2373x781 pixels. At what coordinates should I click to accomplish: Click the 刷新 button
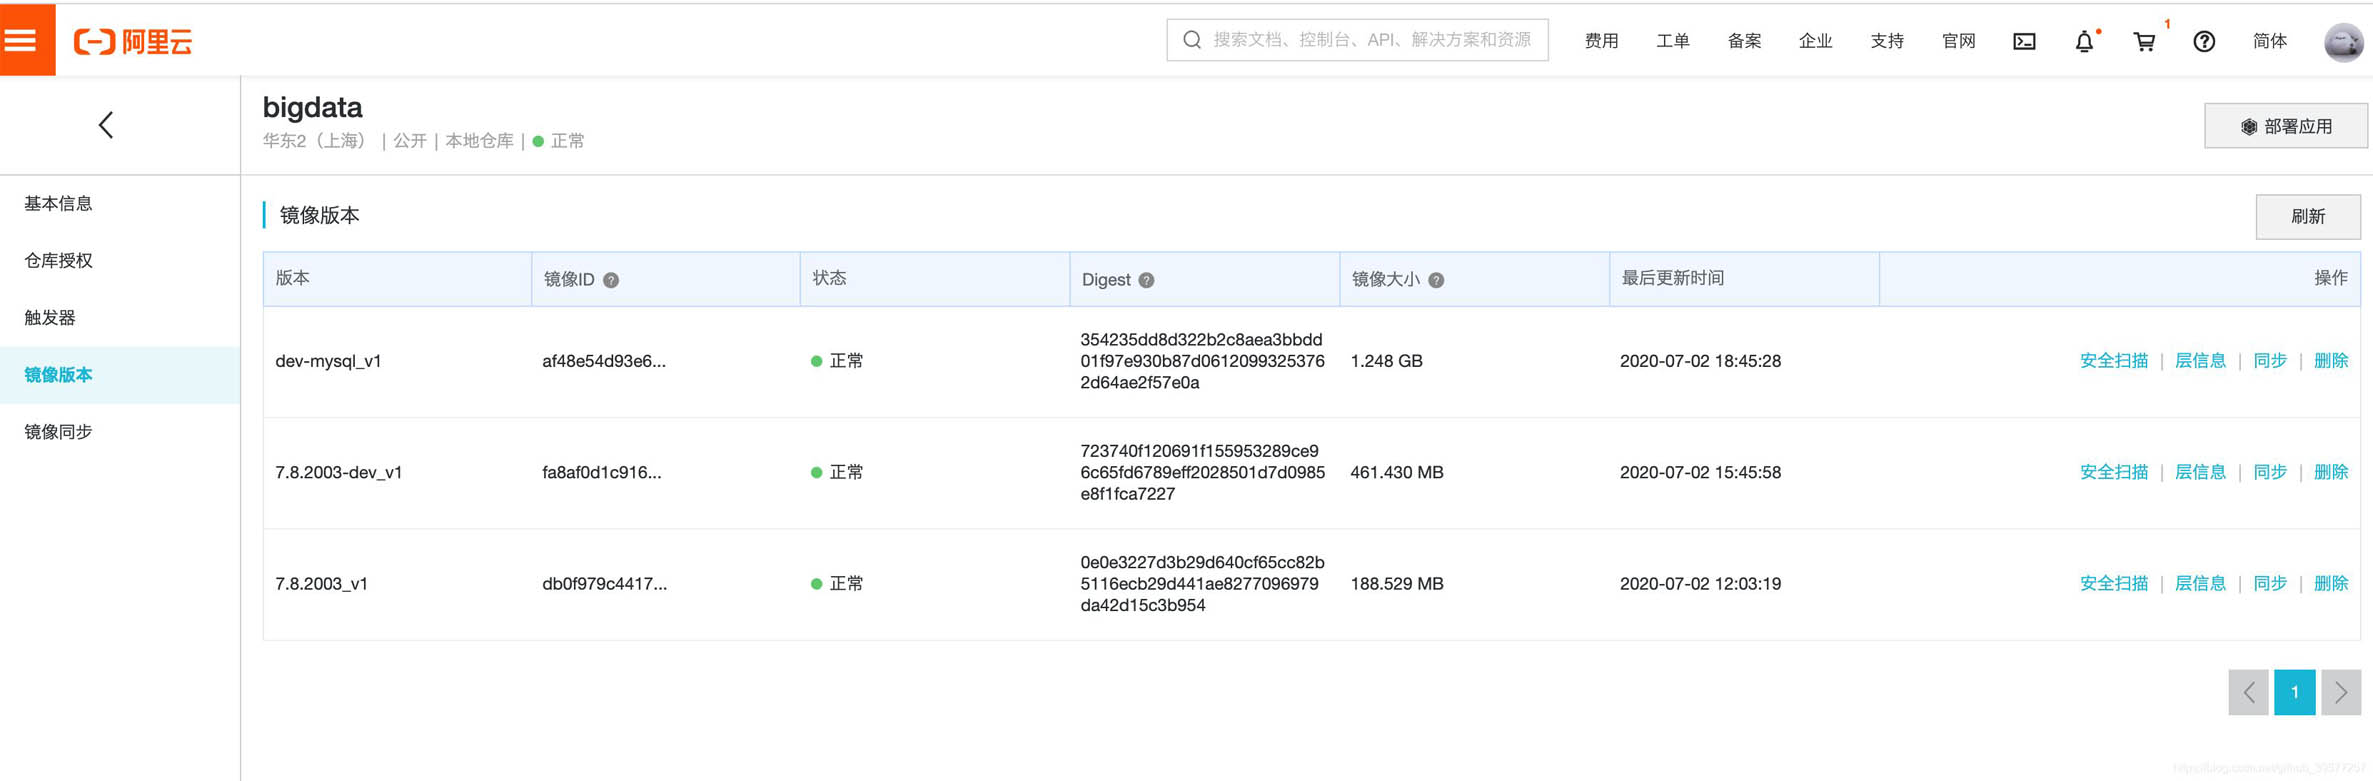coord(2307,217)
